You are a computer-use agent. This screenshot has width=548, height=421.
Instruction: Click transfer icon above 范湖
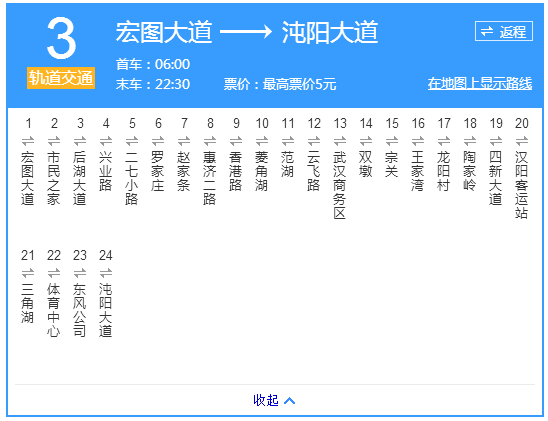(x=288, y=141)
